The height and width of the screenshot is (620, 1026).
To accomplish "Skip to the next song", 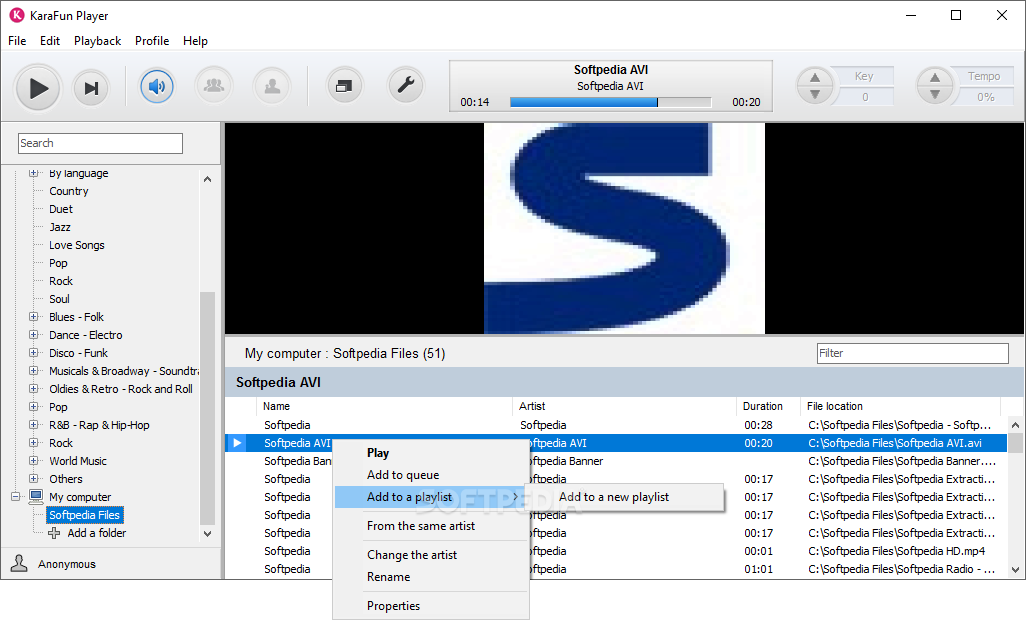I will [x=91, y=88].
